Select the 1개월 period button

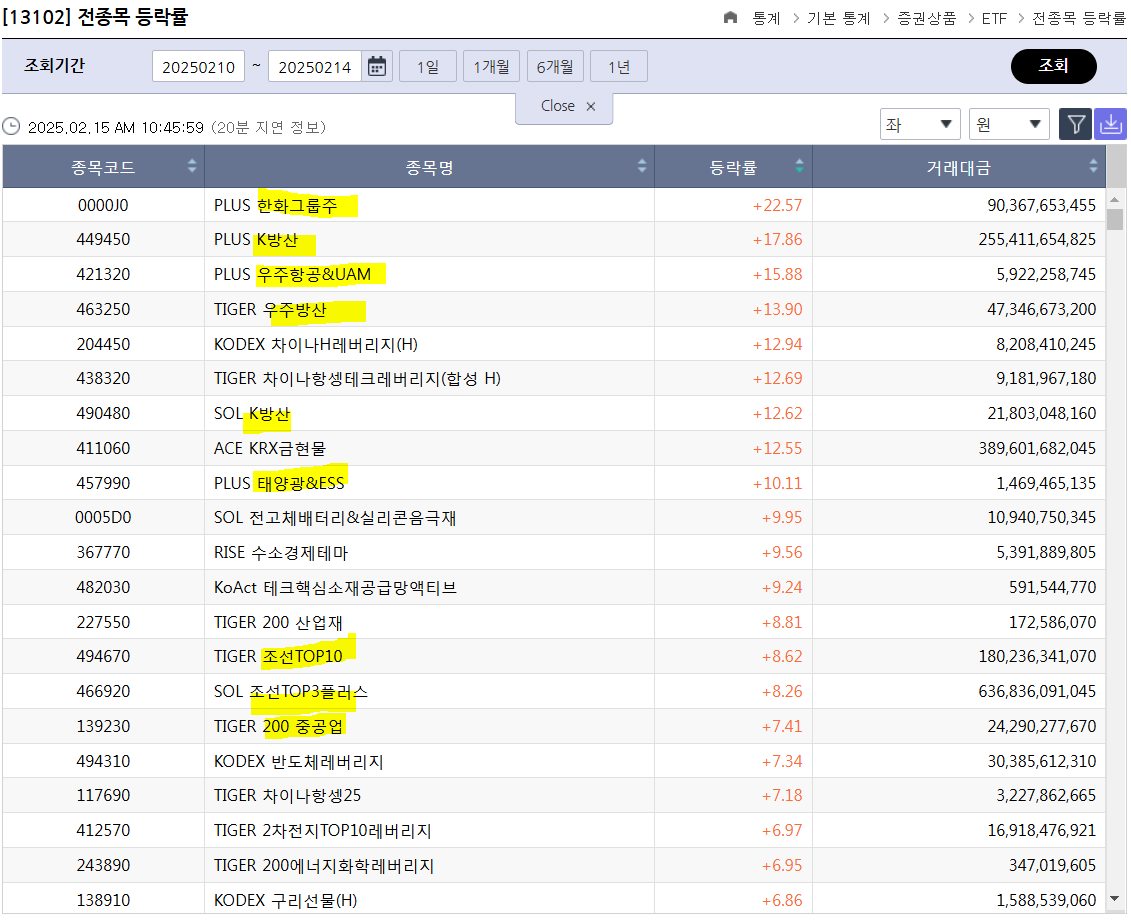(491, 67)
